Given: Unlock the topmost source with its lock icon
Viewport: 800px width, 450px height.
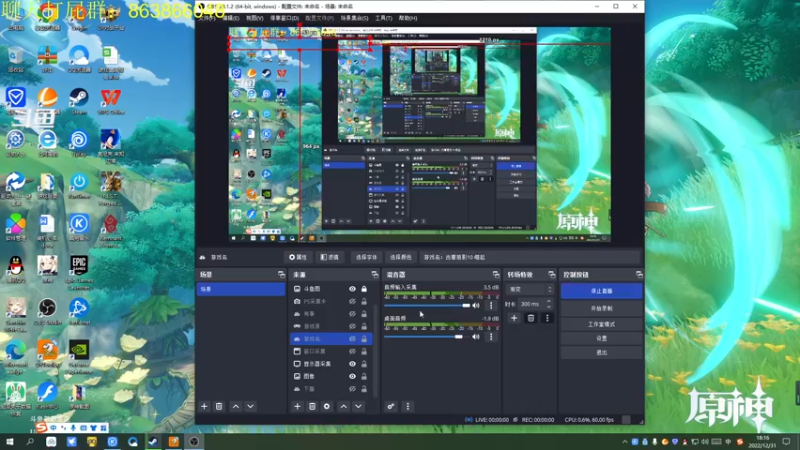Looking at the screenshot, I should (x=364, y=289).
